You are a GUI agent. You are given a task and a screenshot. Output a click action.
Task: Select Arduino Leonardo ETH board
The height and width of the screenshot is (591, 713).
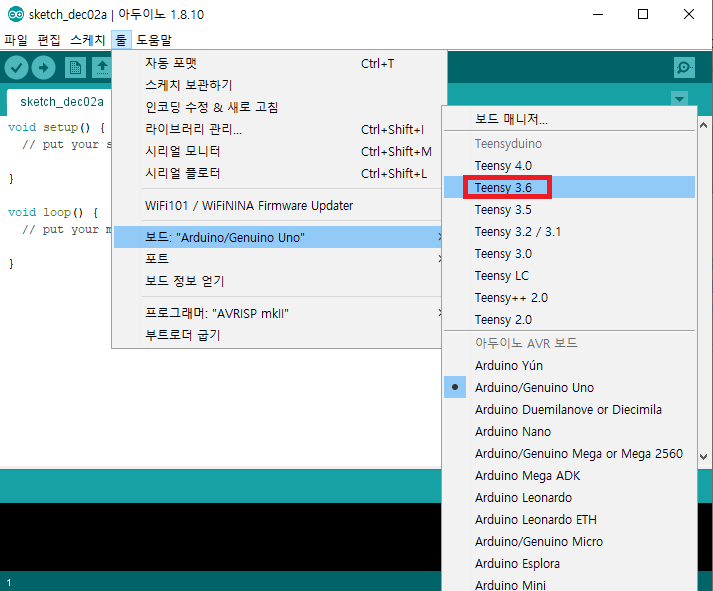(x=569, y=520)
